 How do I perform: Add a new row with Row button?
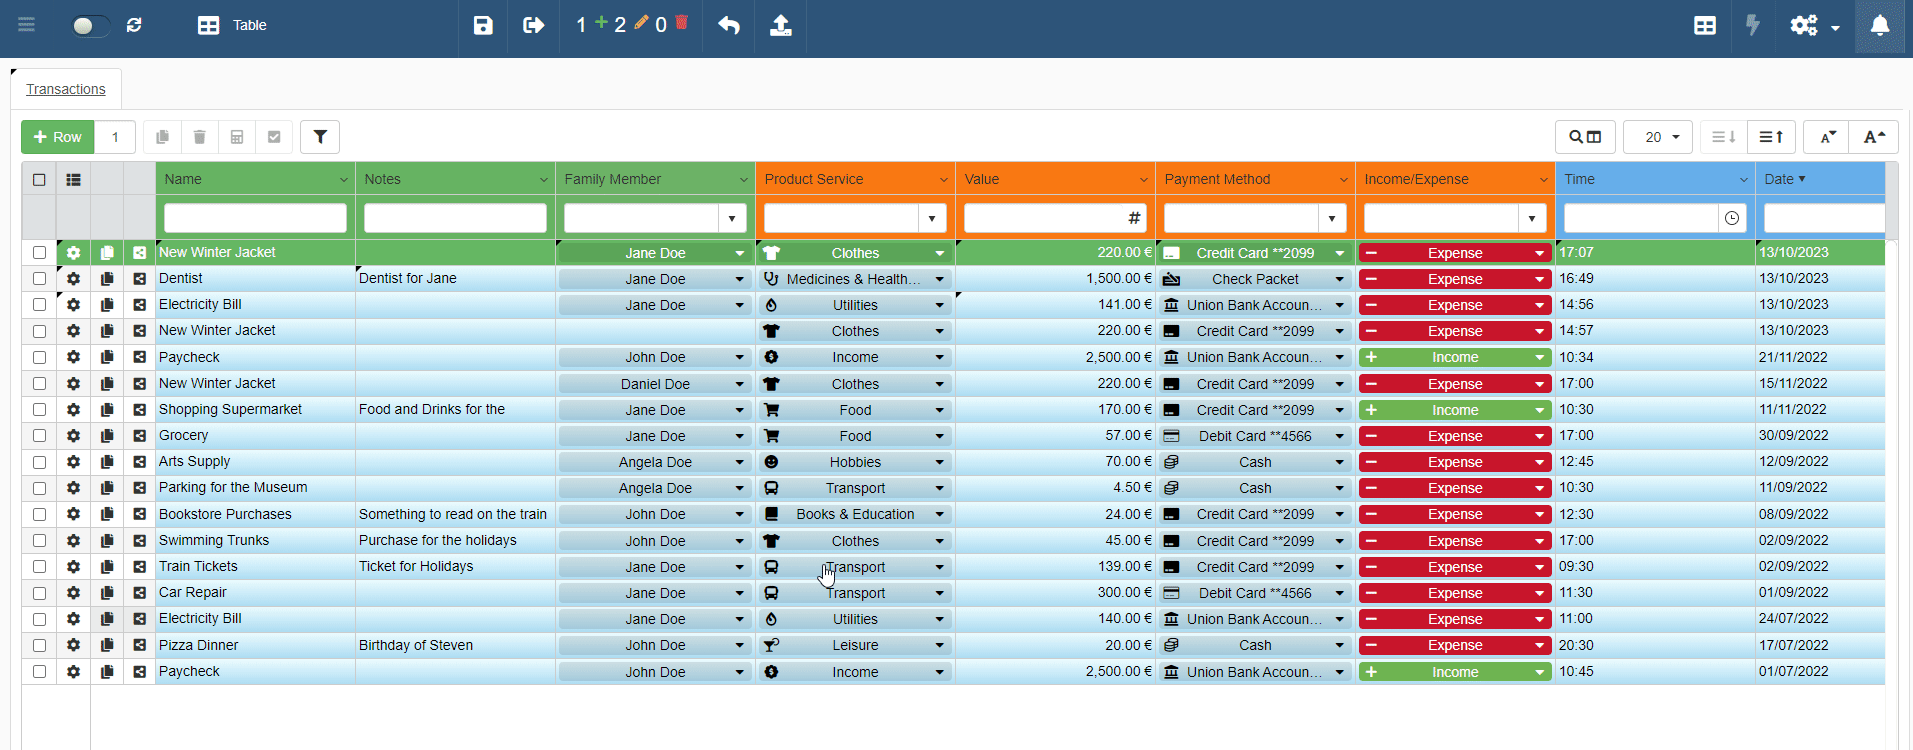[x=58, y=137]
